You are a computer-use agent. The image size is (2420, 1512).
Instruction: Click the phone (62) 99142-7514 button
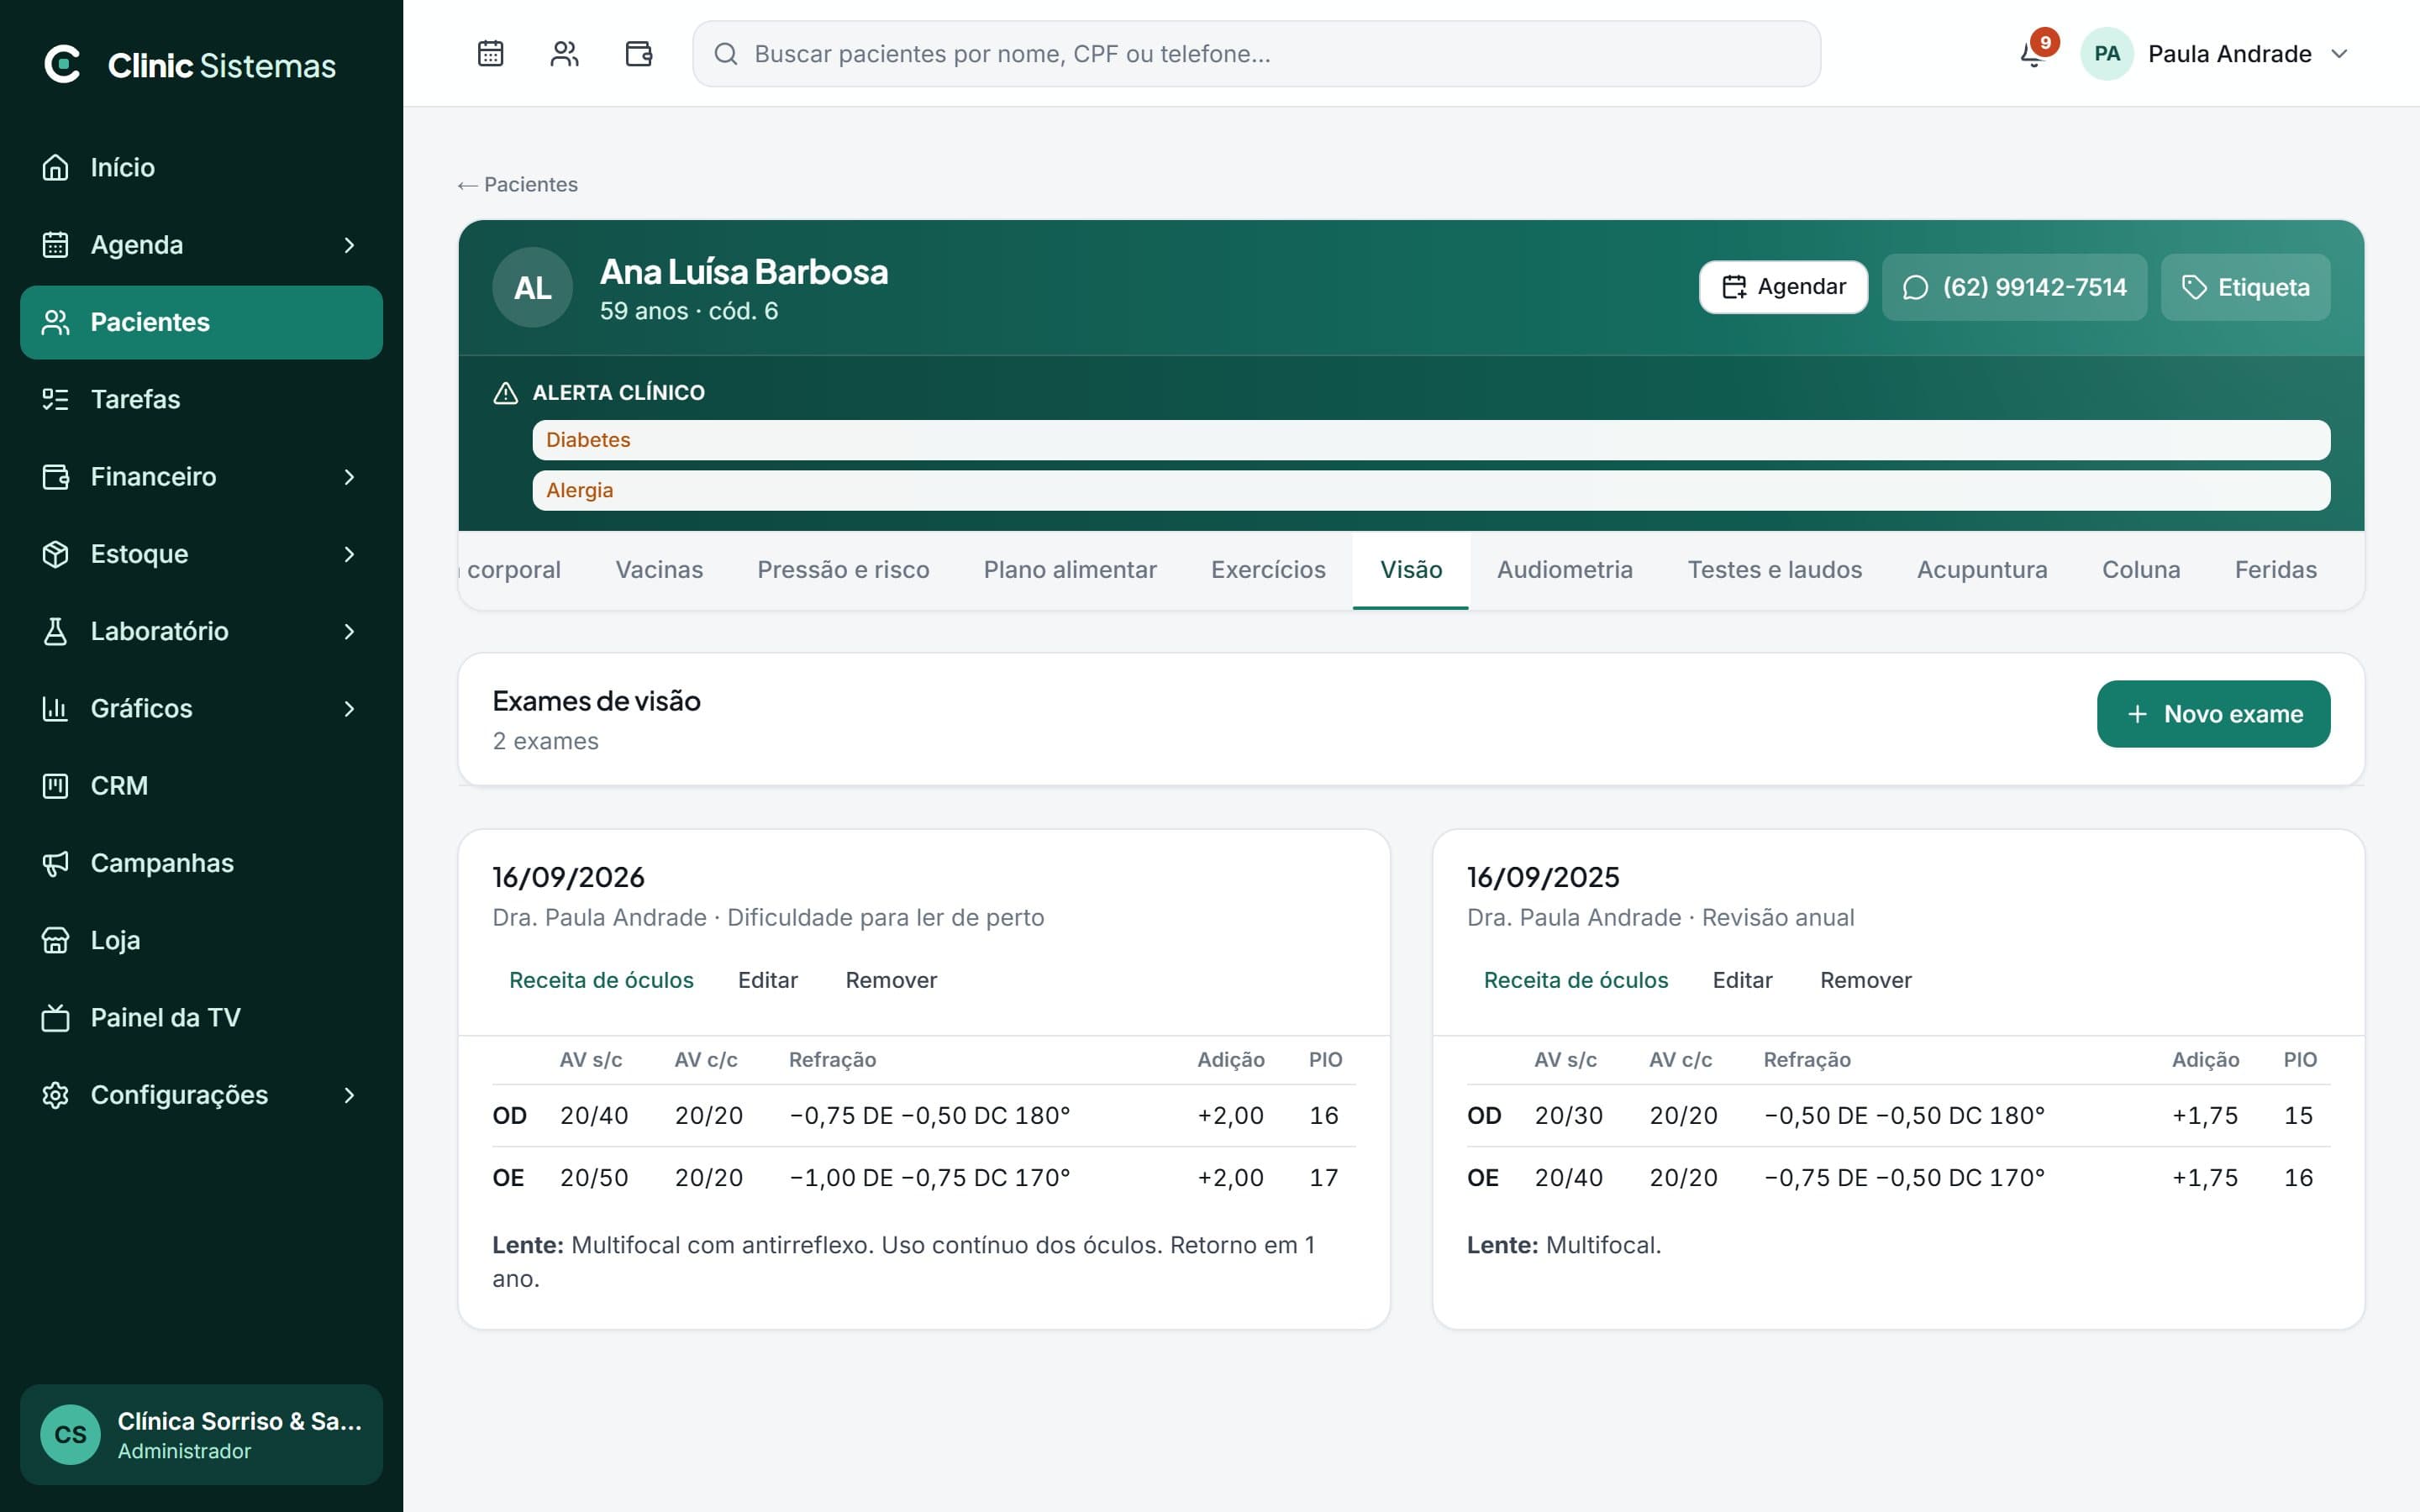tap(2014, 287)
